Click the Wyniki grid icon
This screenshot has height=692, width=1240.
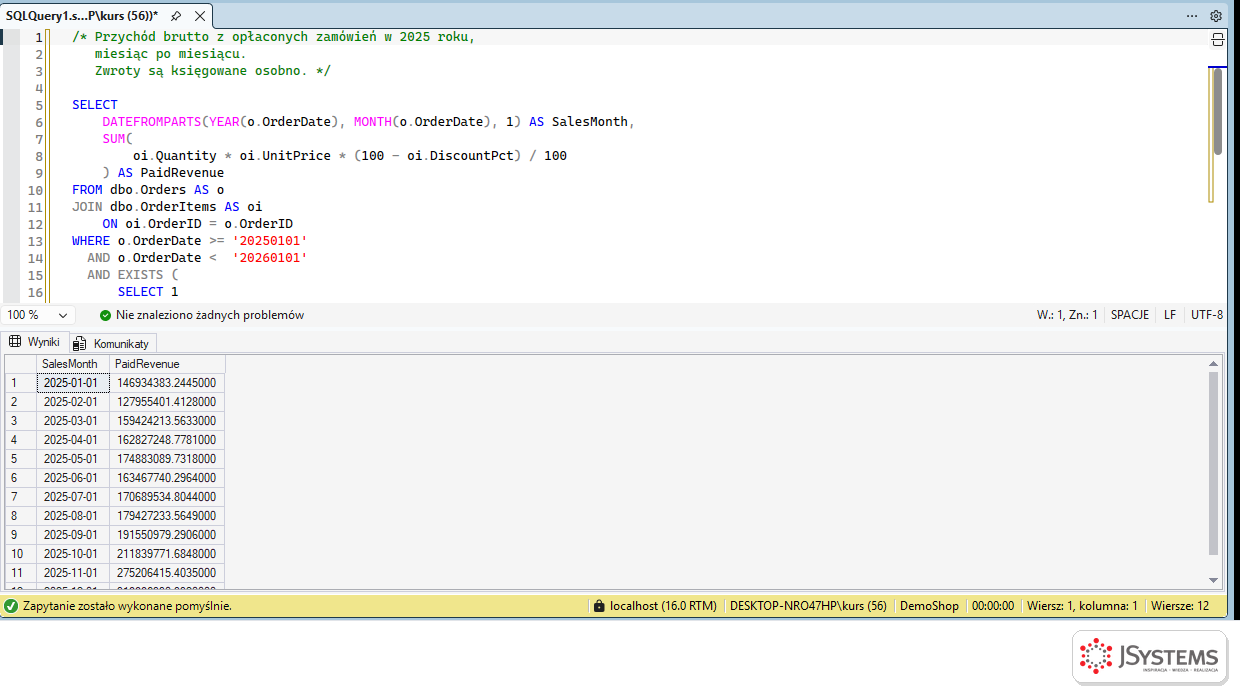[15, 342]
